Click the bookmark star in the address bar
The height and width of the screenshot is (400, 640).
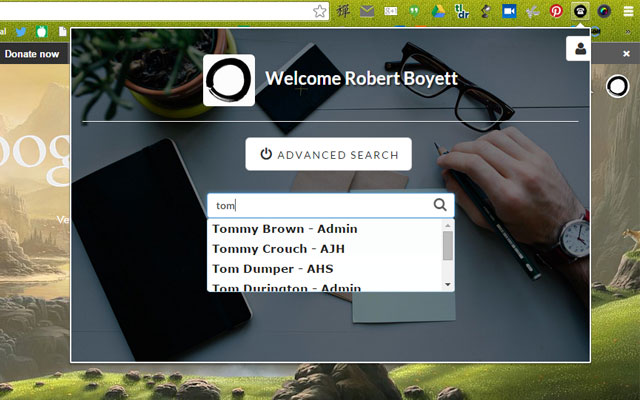[320, 11]
